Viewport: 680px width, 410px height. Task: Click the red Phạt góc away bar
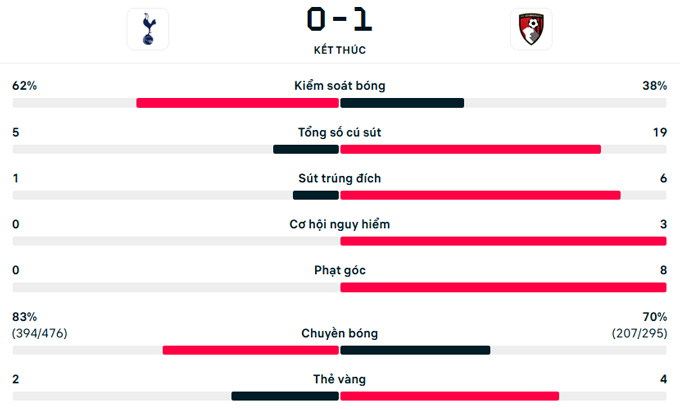(x=503, y=287)
